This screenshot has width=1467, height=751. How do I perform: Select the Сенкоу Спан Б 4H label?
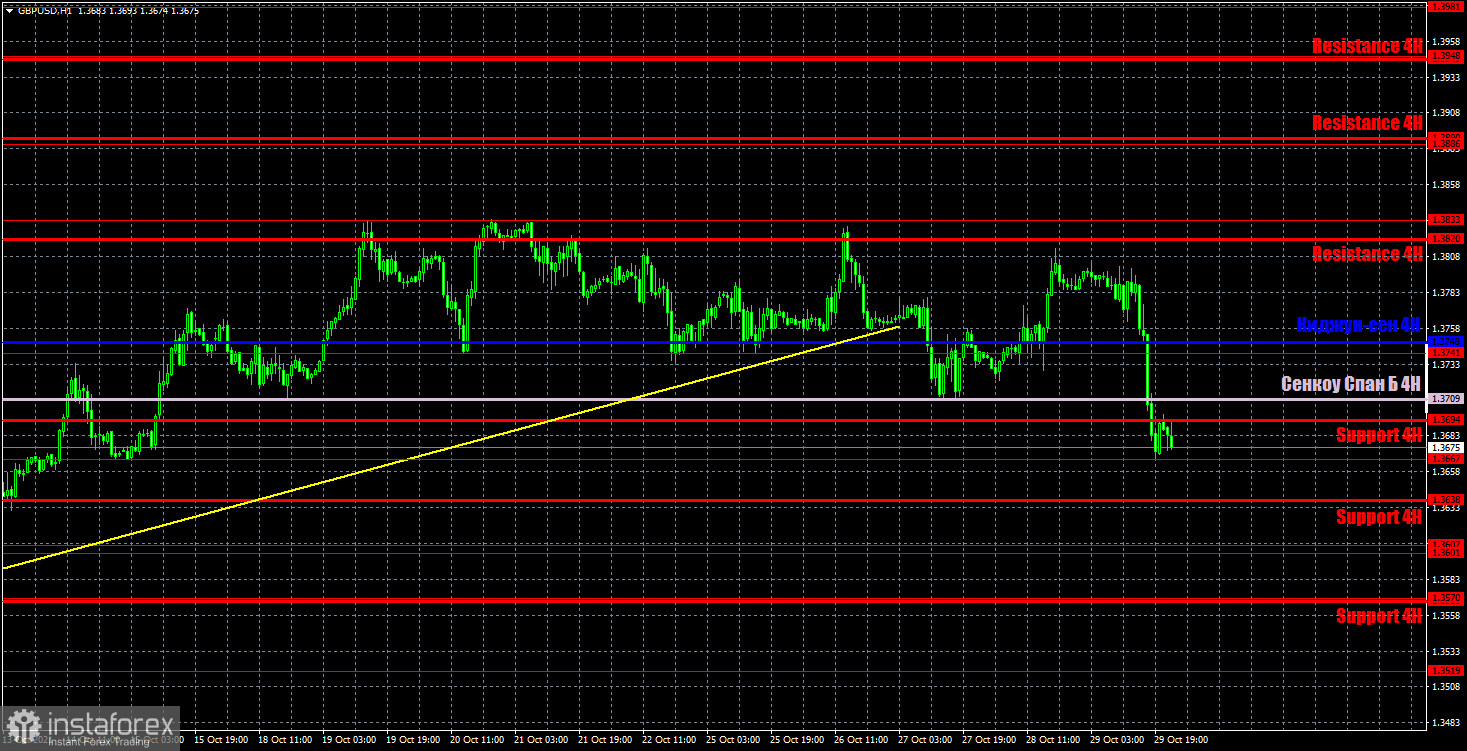tap(1351, 384)
